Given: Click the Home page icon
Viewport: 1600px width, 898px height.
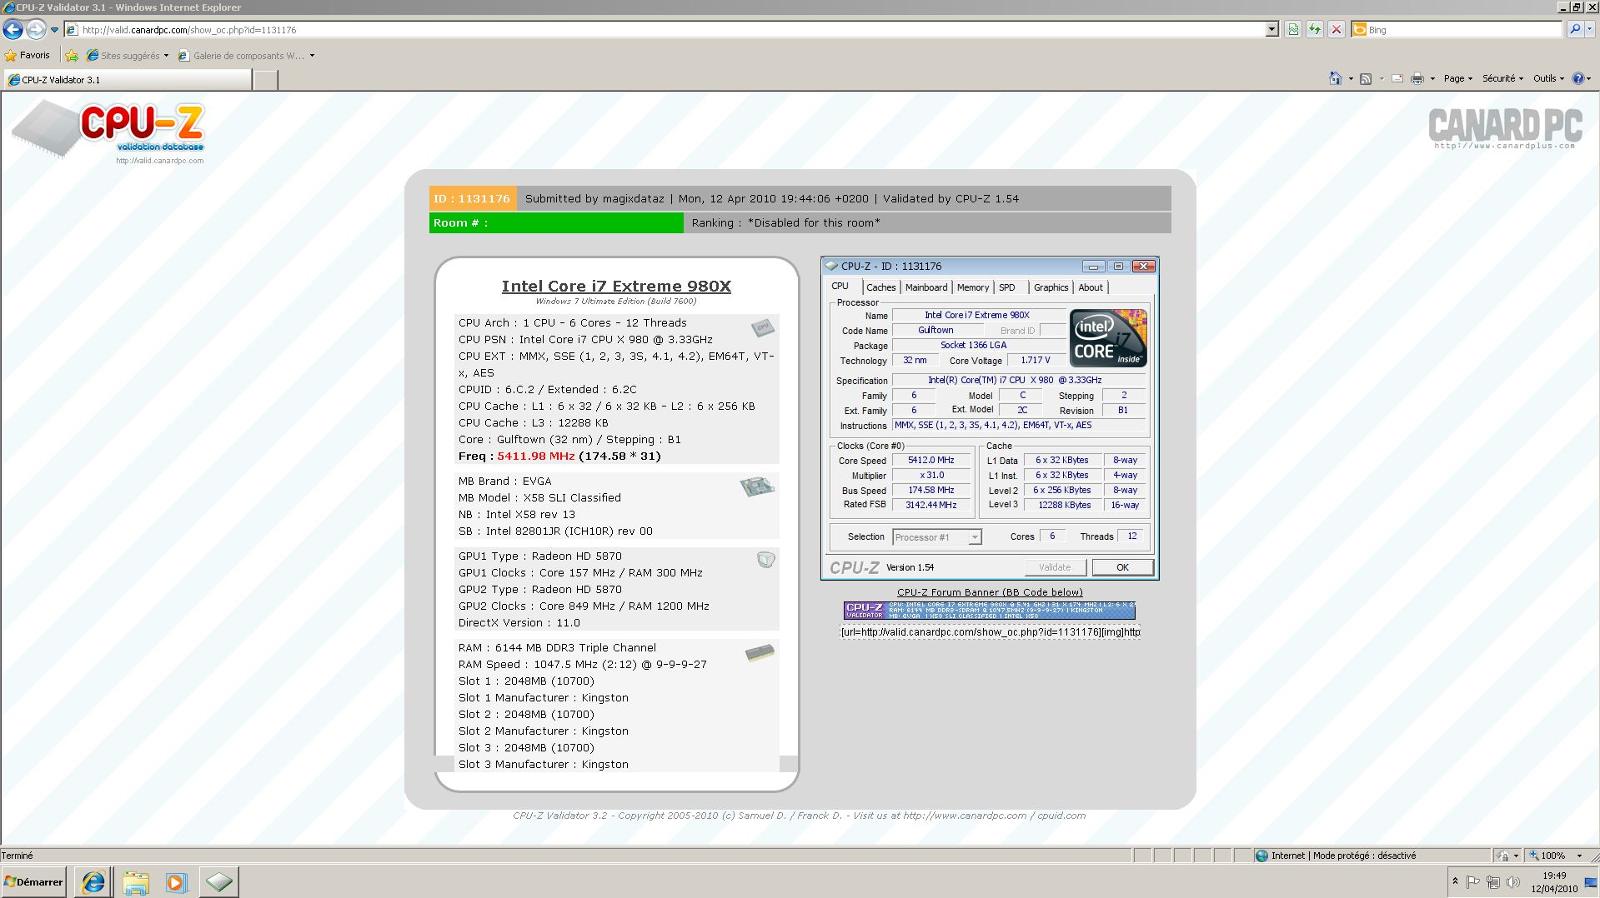Looking at the screenshot, I should 1335,78.
